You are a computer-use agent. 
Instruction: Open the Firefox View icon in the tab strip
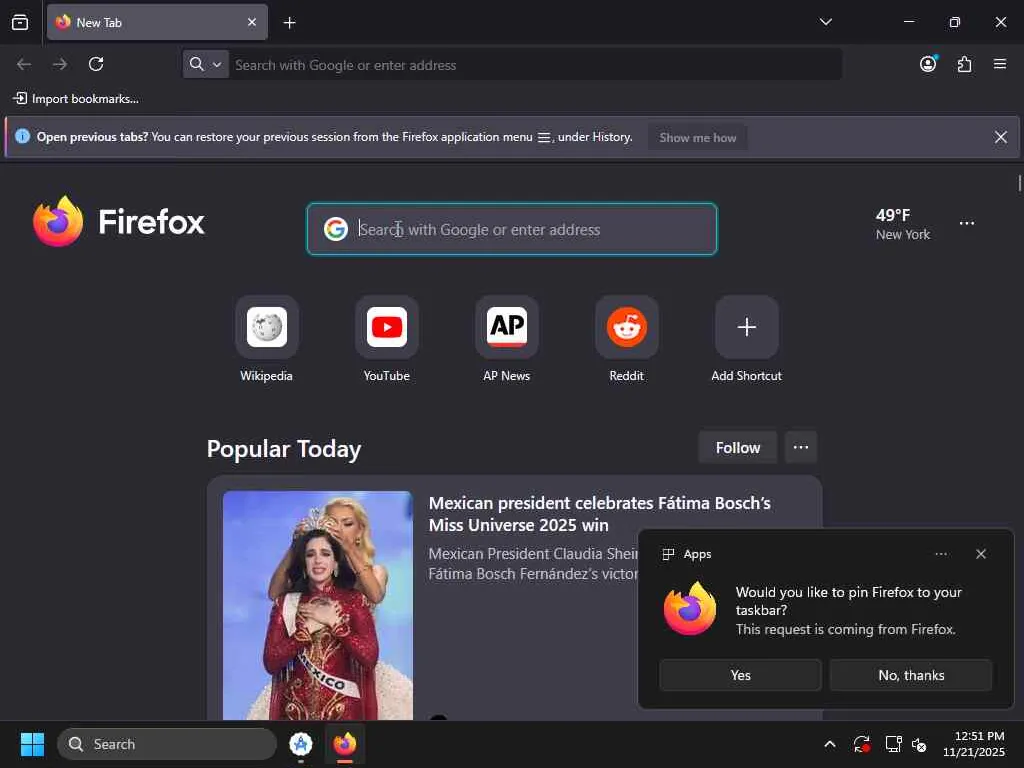(x=20, y=22)
